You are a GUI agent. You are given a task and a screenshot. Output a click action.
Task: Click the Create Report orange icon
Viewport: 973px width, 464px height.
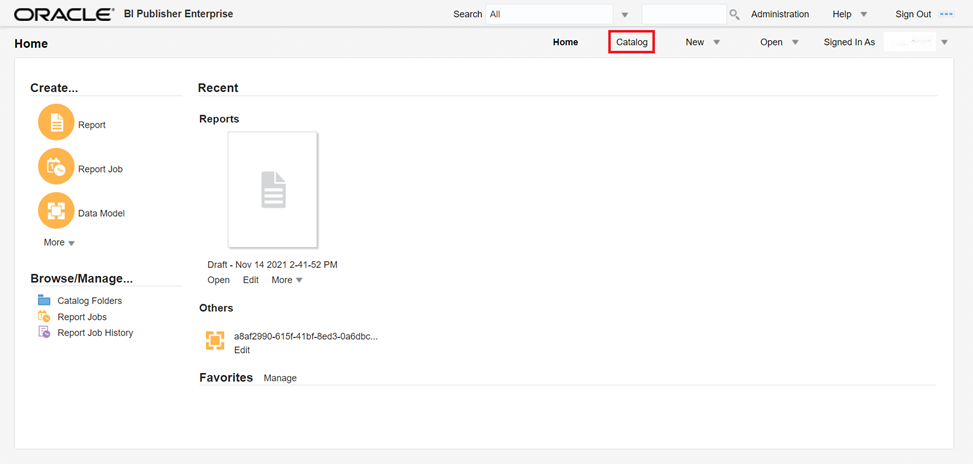56,122
